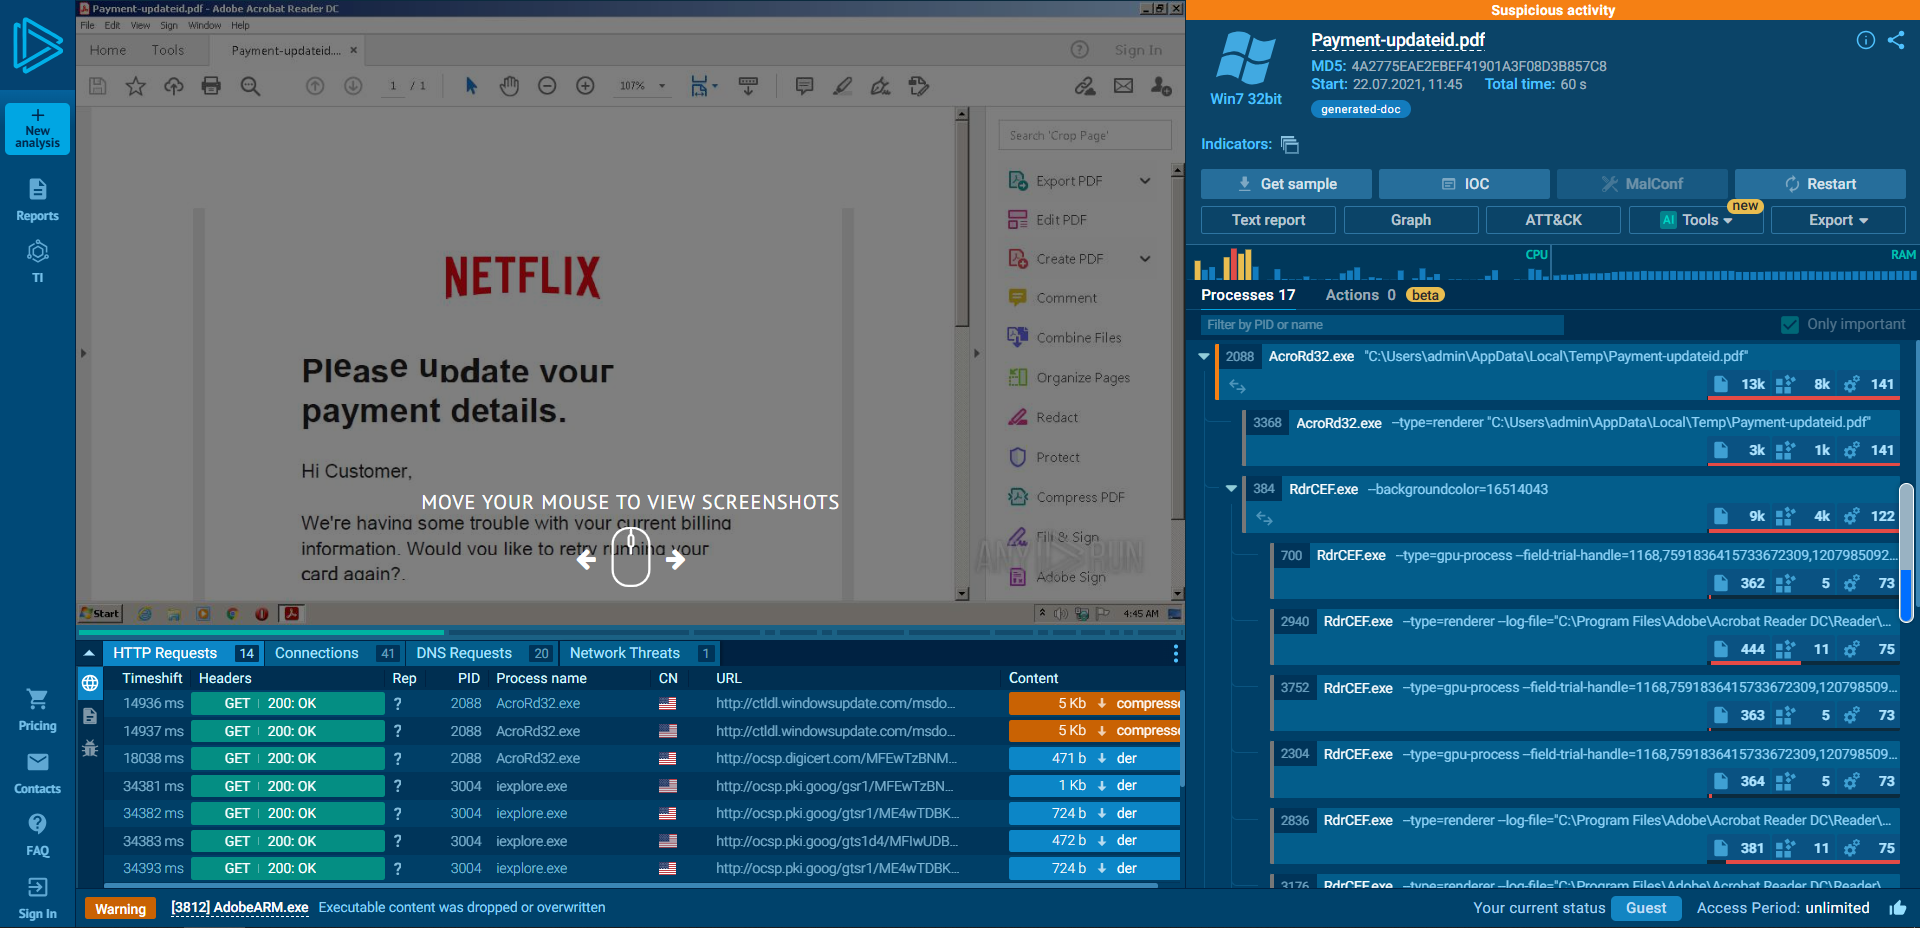Open the Text report

pyautogui.click(x=1268, y=220)
